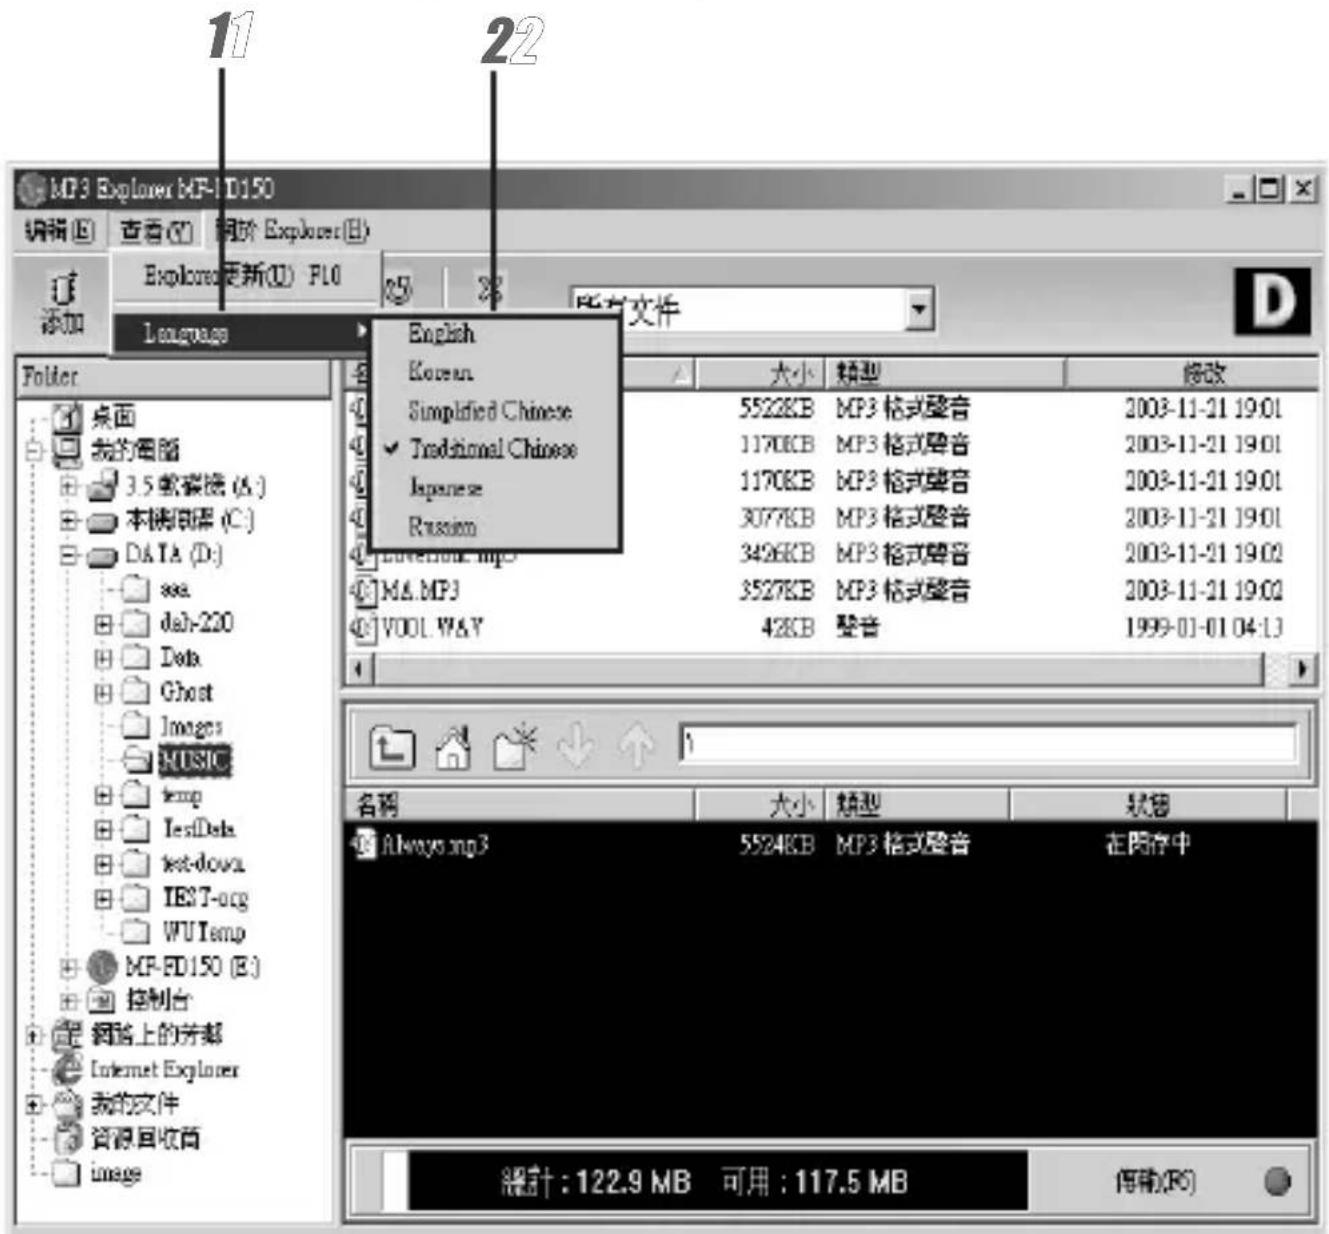Click lower list name column header
Image resolution: width=1329 pixels, height=1234 pixels.
click(x=519, y=804)
